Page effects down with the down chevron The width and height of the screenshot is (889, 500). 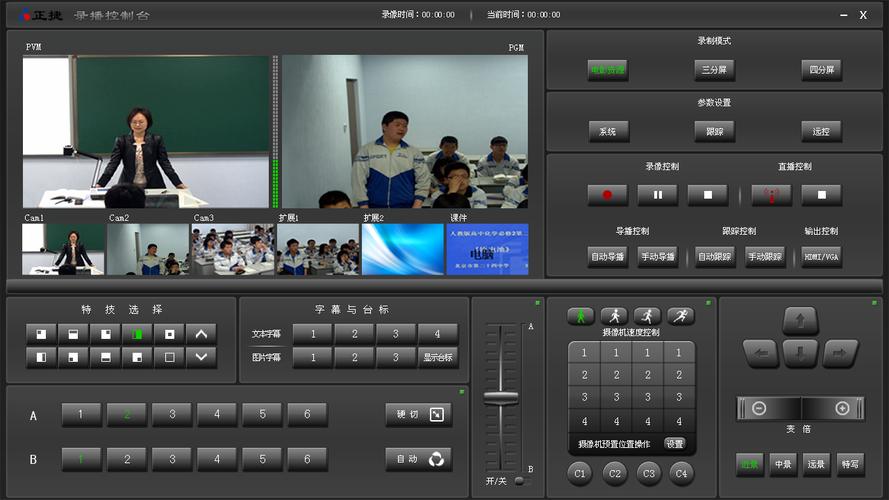click(x=201, y=358)
